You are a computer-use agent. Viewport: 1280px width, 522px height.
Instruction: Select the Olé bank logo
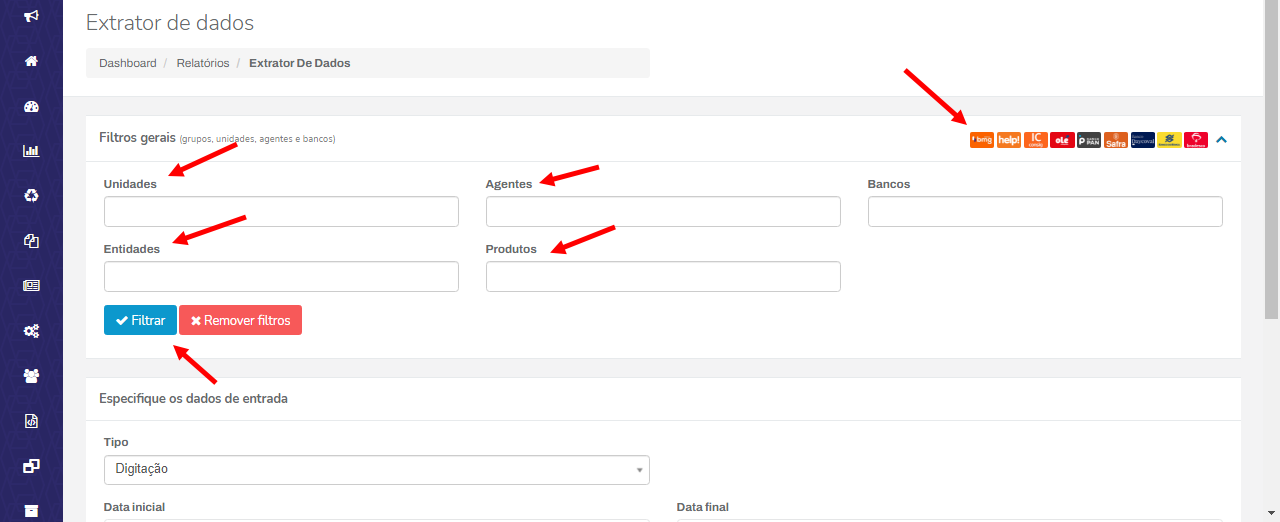[x=1062, y=140]
